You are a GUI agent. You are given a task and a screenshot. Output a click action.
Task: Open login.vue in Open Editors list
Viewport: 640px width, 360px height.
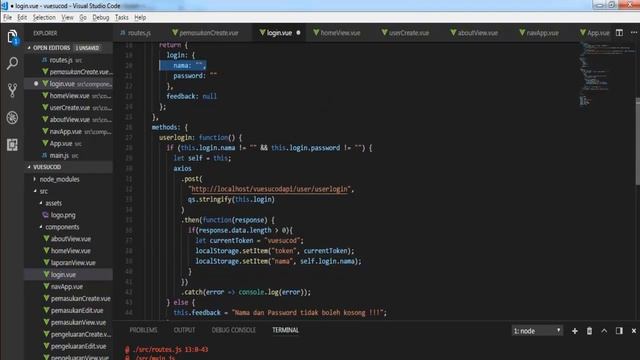69,84
